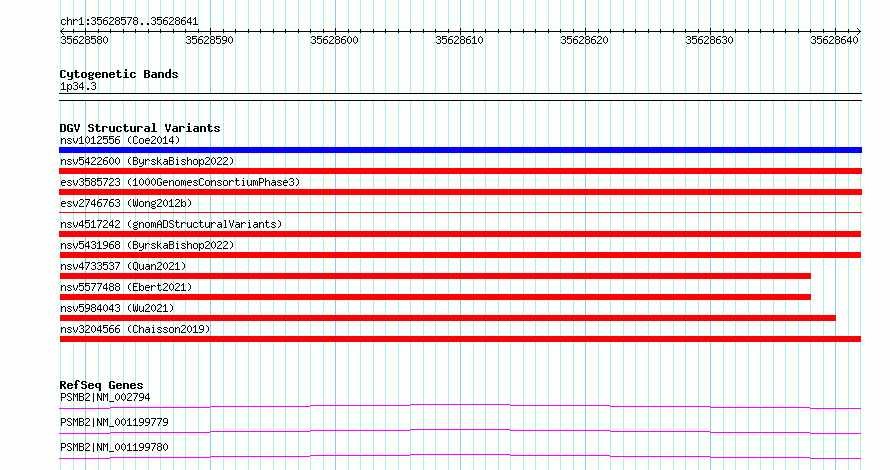Viewport: 890px width, 470px height.
Task: Click the red nsv5422600 variant bar
Action: 460,171
